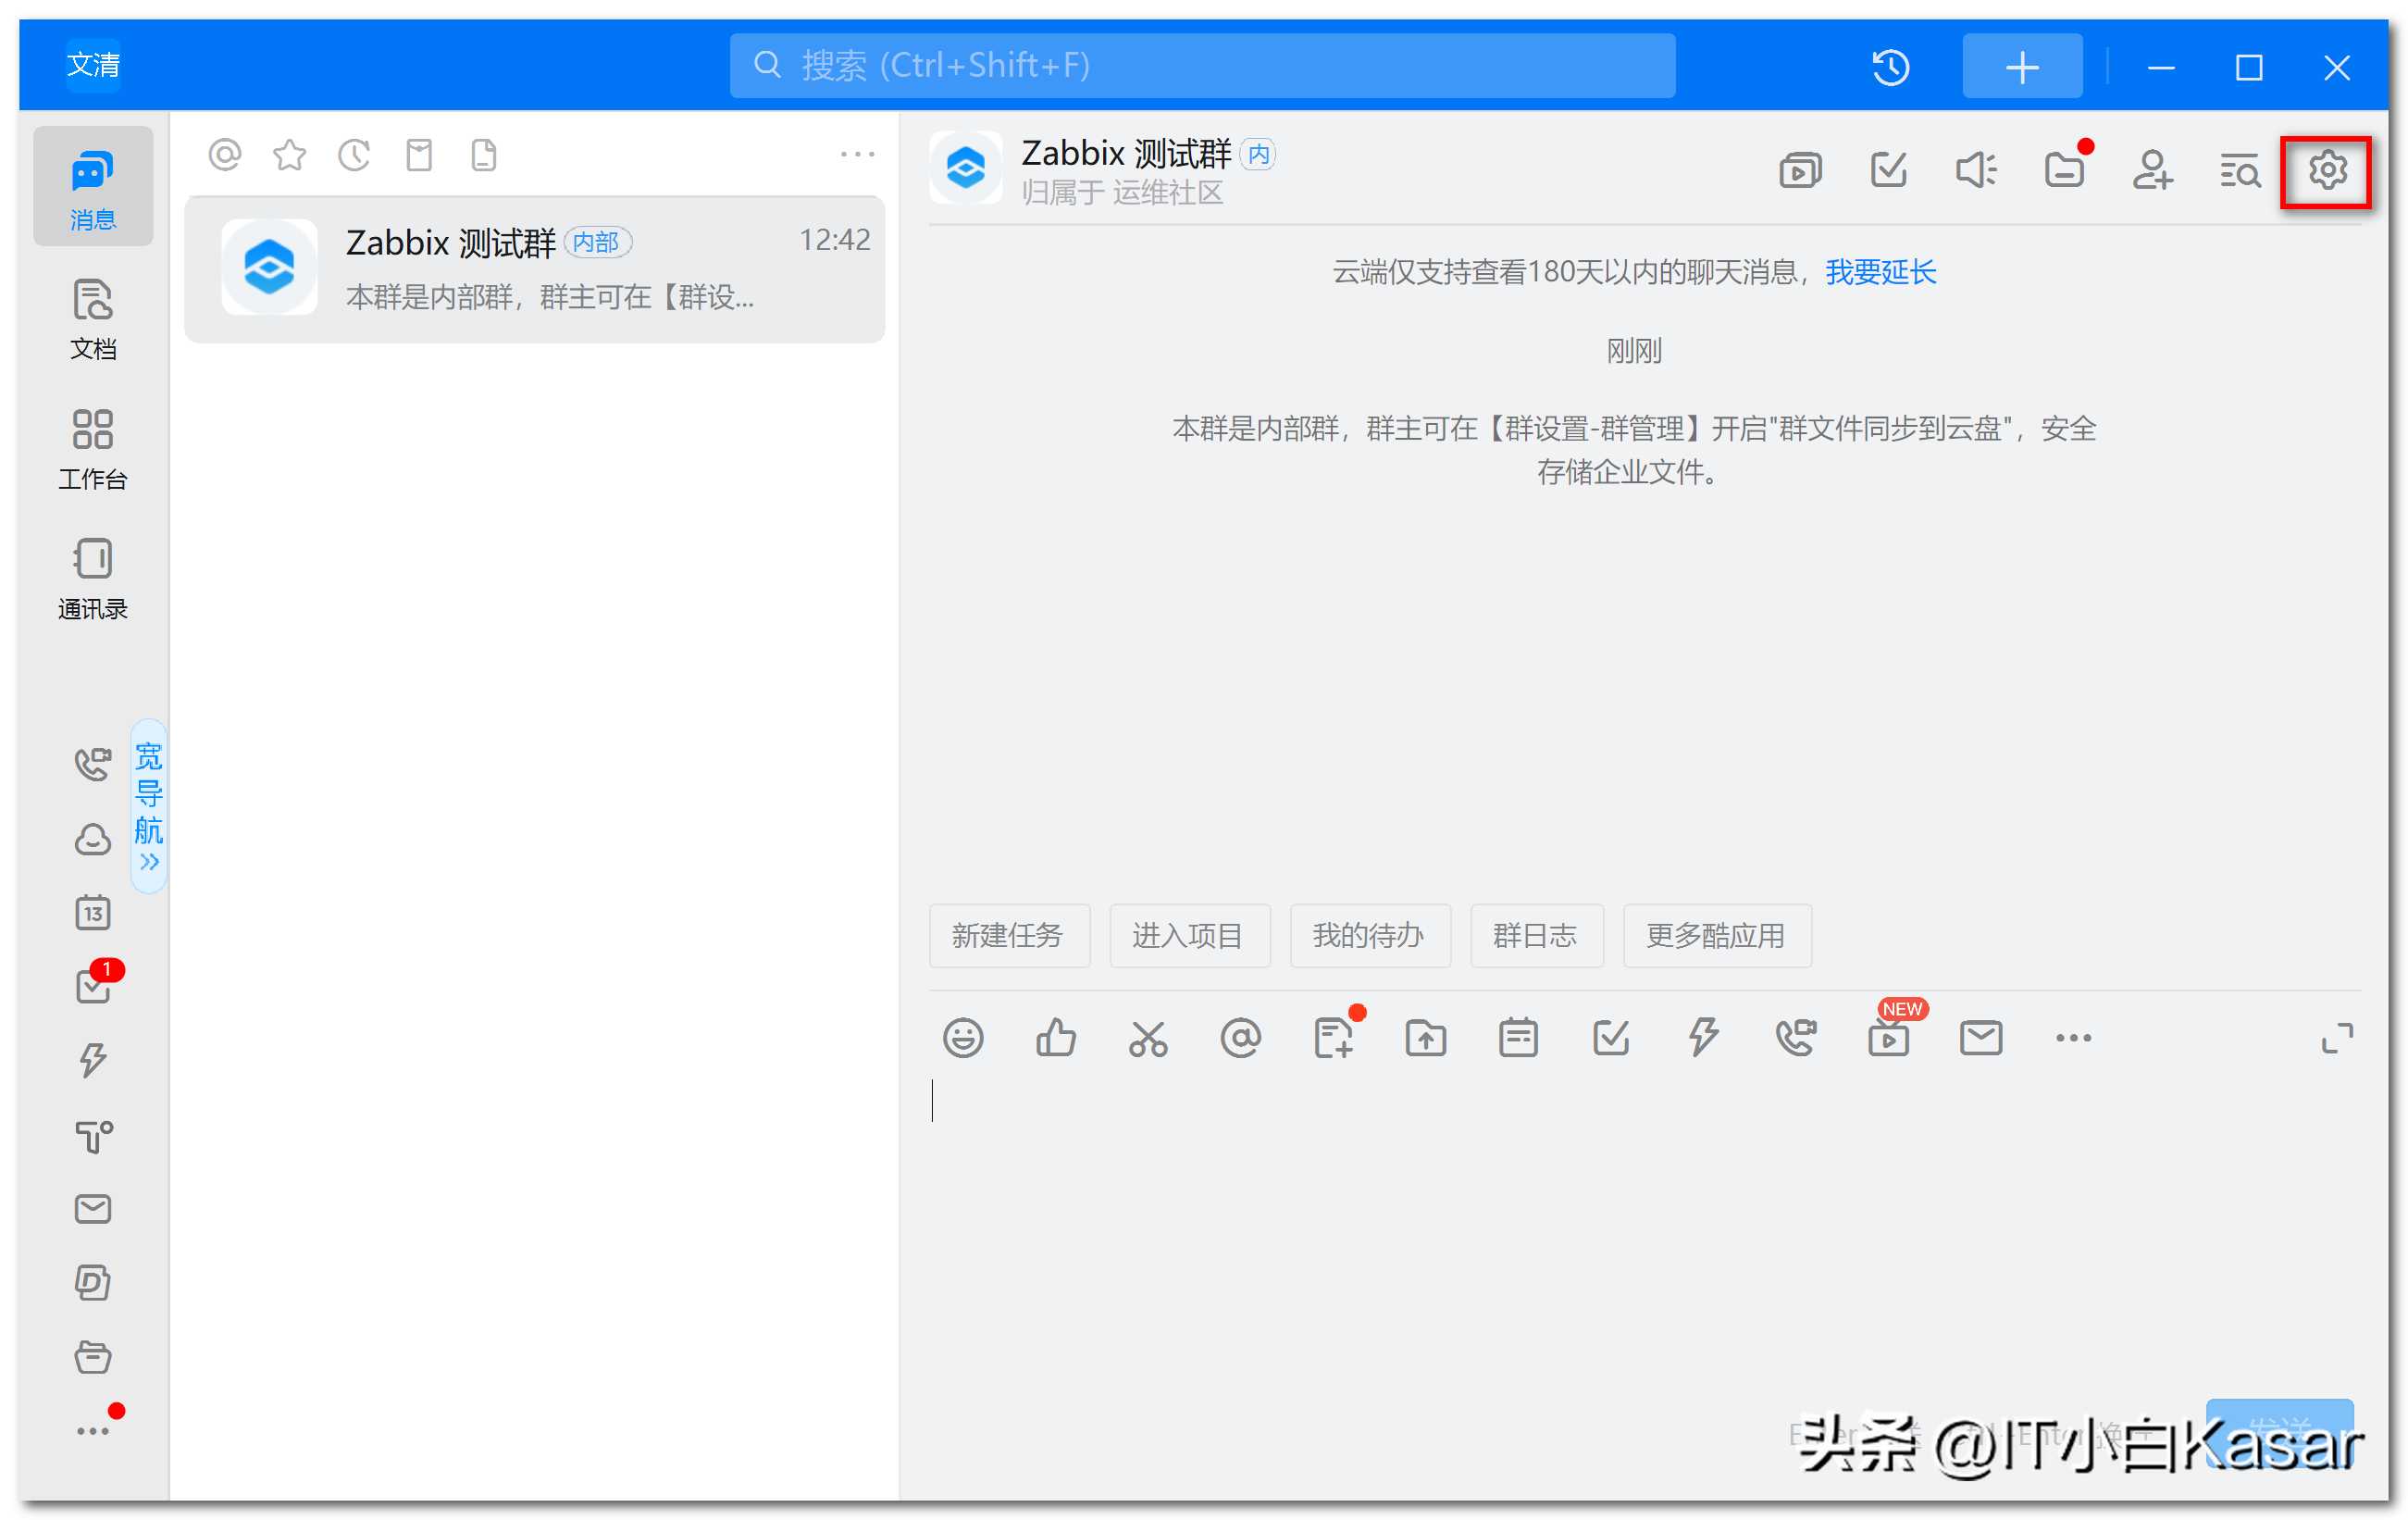2408x1520 pixels.
Task: Open the Messages (消息) tab in sidebar
Action: [93, 187]
